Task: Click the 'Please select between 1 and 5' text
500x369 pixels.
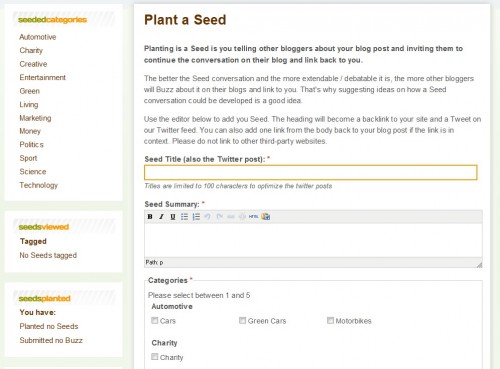Action: click(199, 295)
